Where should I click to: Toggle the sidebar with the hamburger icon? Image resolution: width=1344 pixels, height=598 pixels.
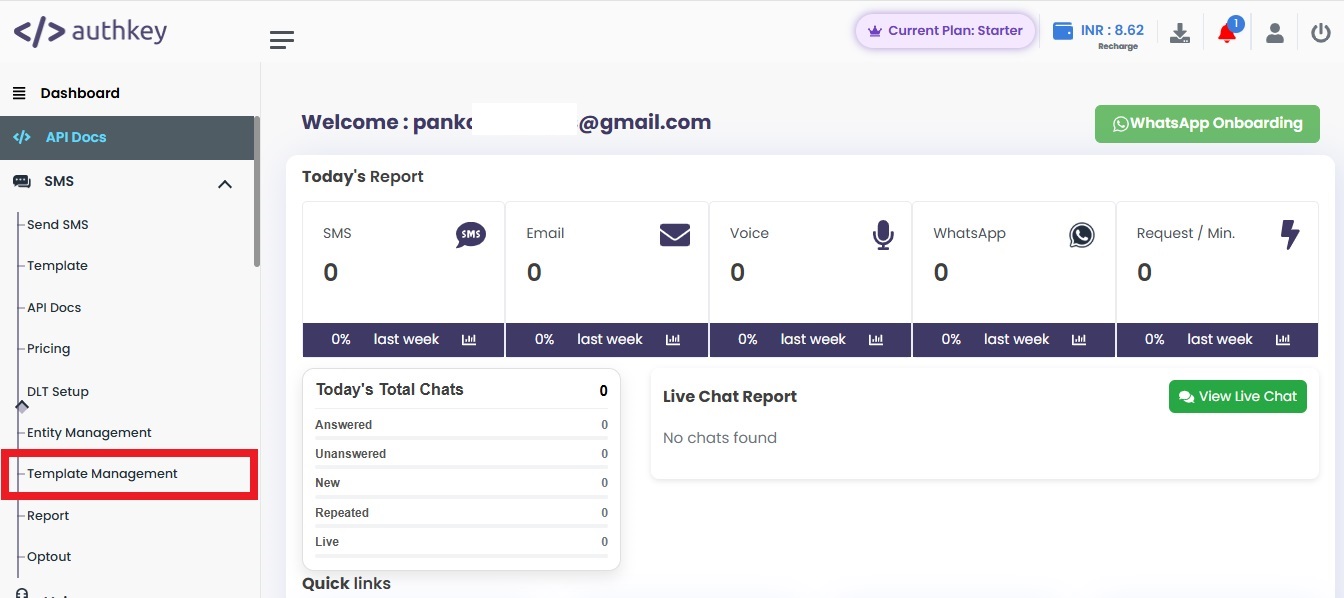(282, 39)
